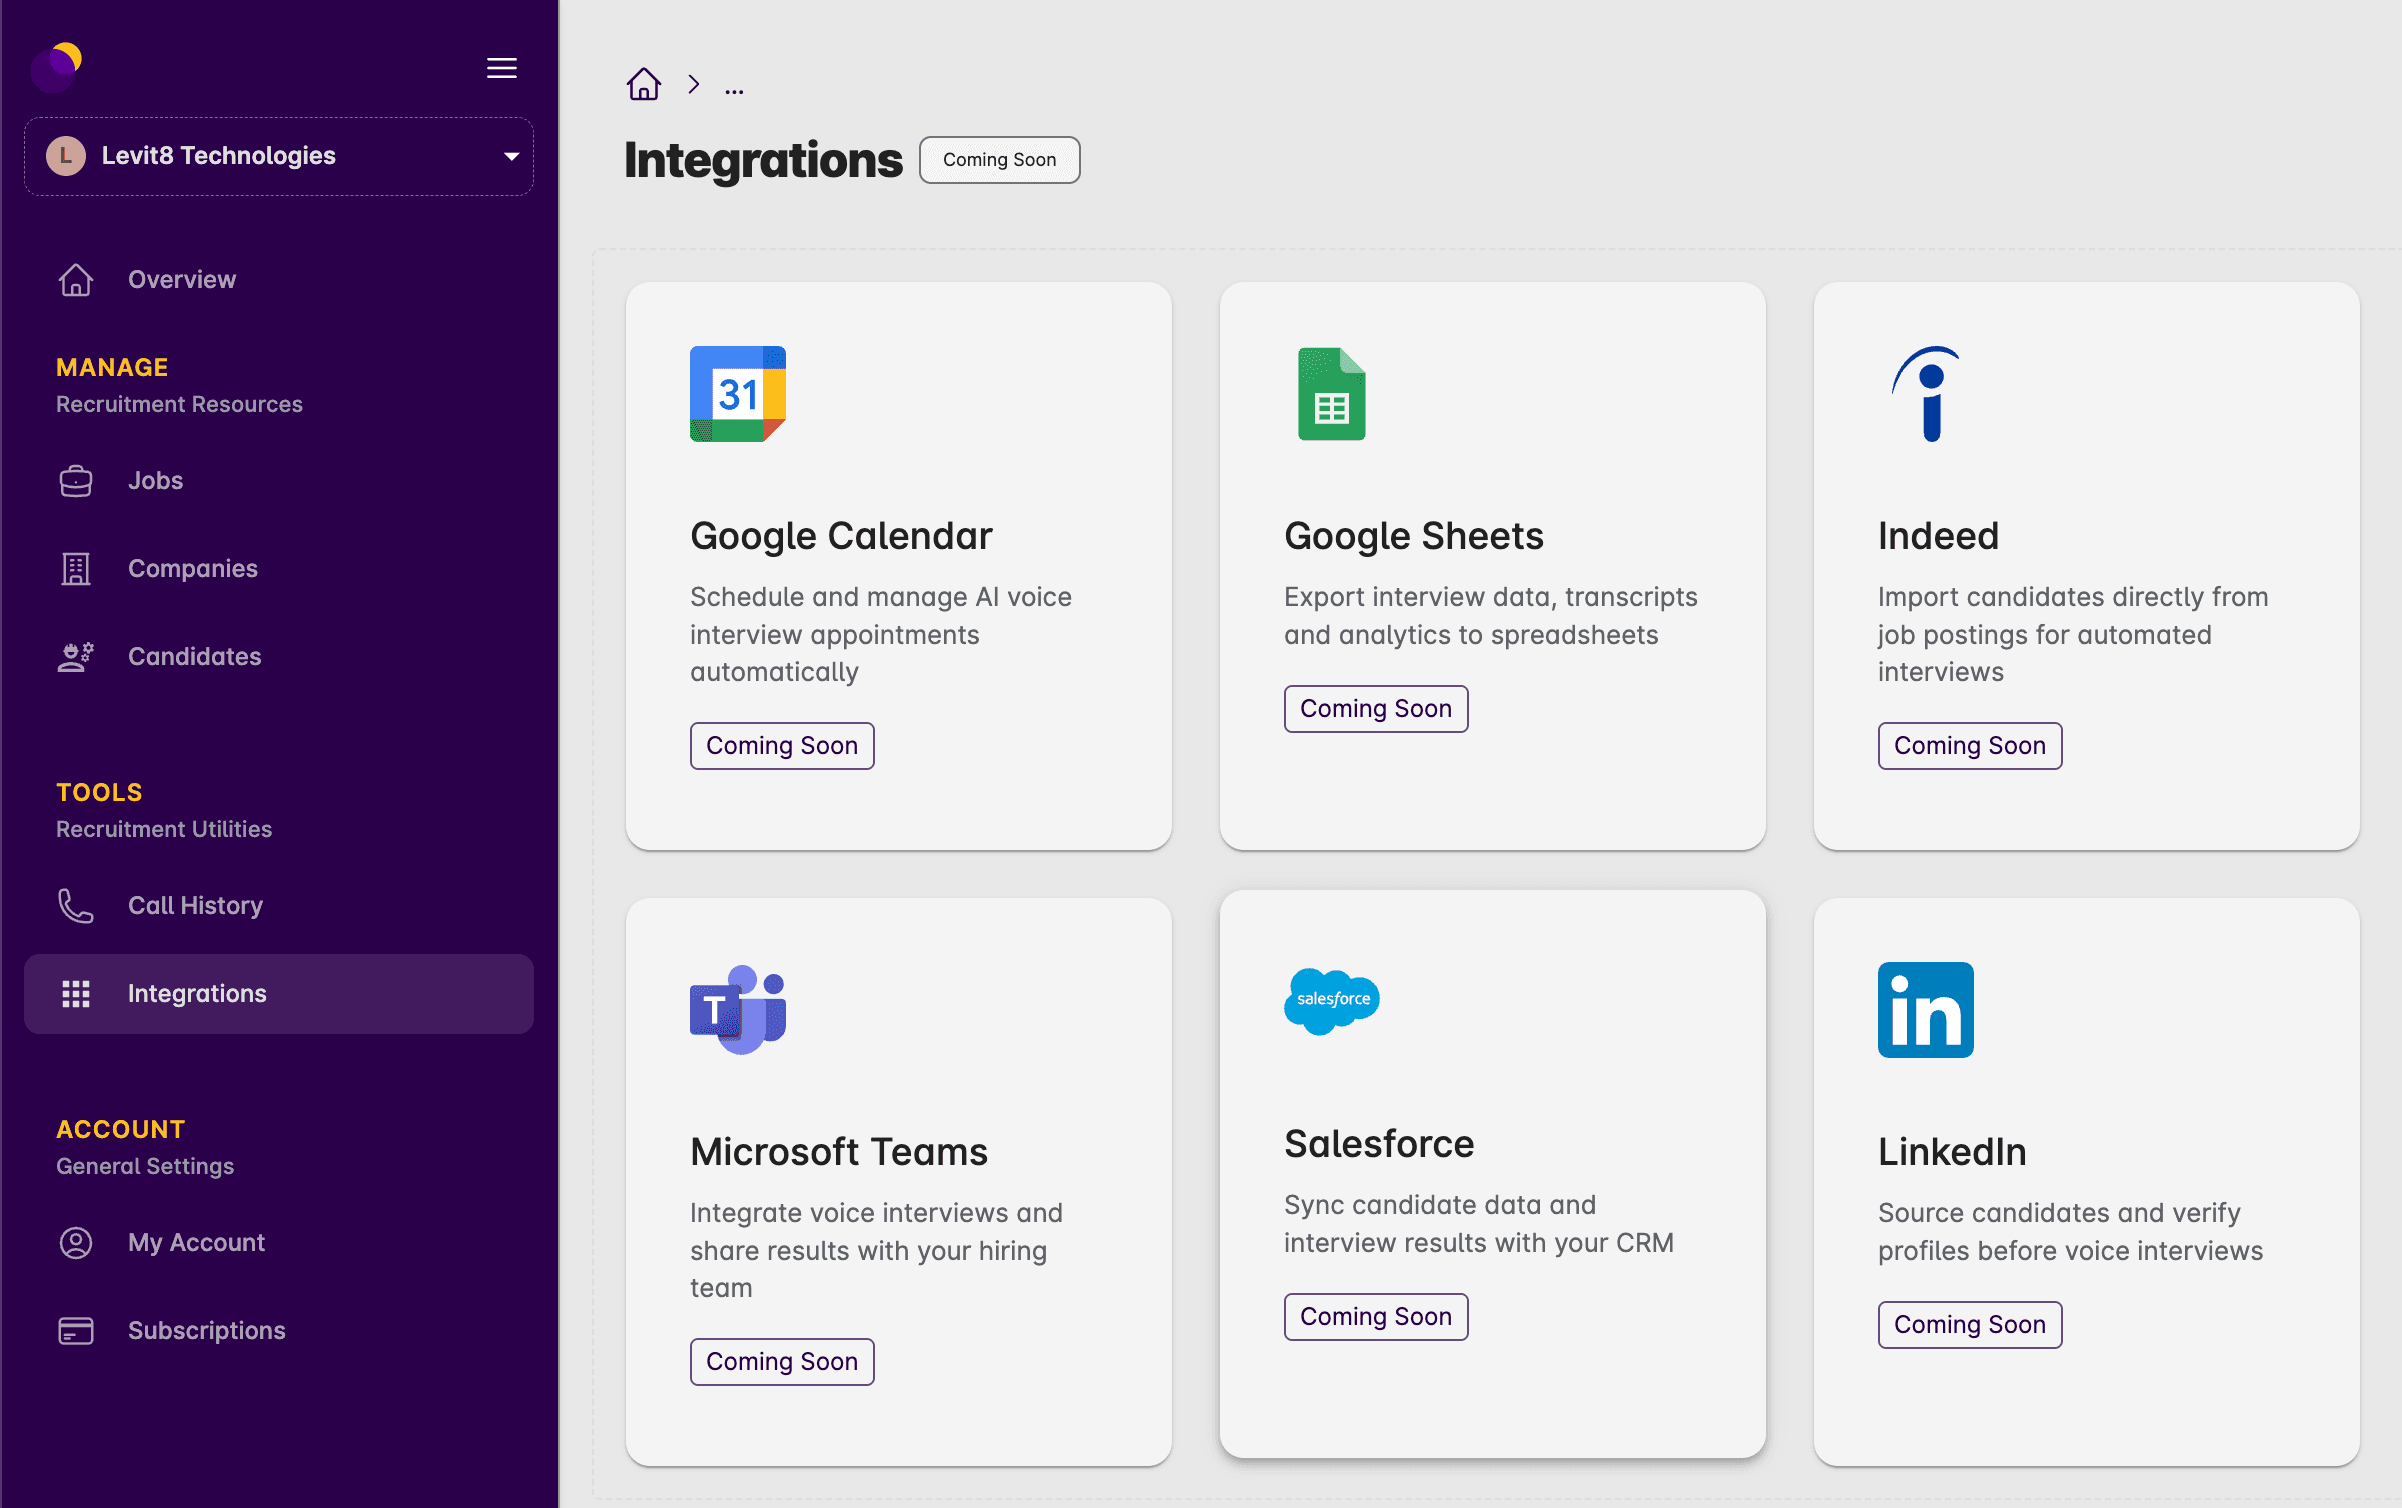
Task: Open My Account settings
Action: click(196, 1242)
